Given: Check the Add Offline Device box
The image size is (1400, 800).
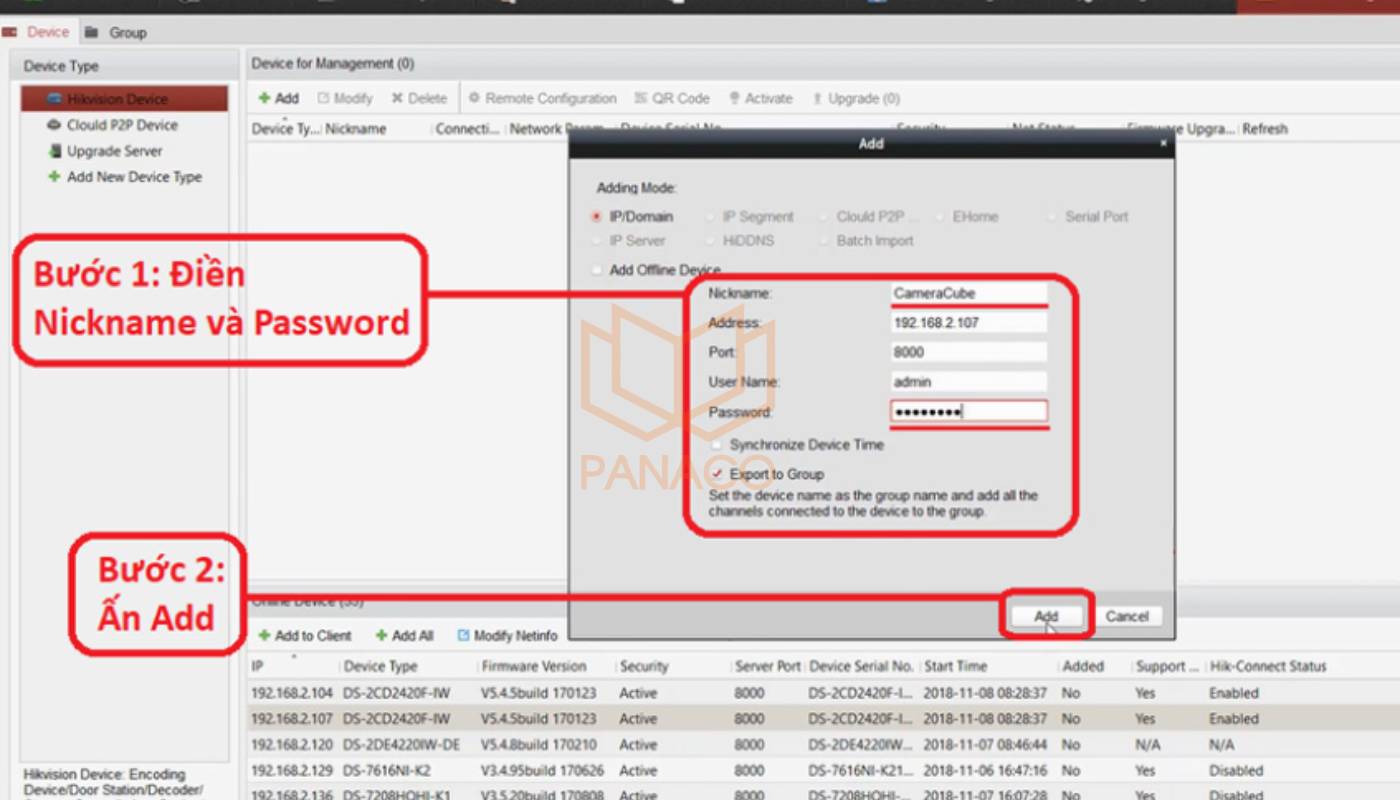Looking at the screenshot, I should pyautogui.click(x=597, y=270).
